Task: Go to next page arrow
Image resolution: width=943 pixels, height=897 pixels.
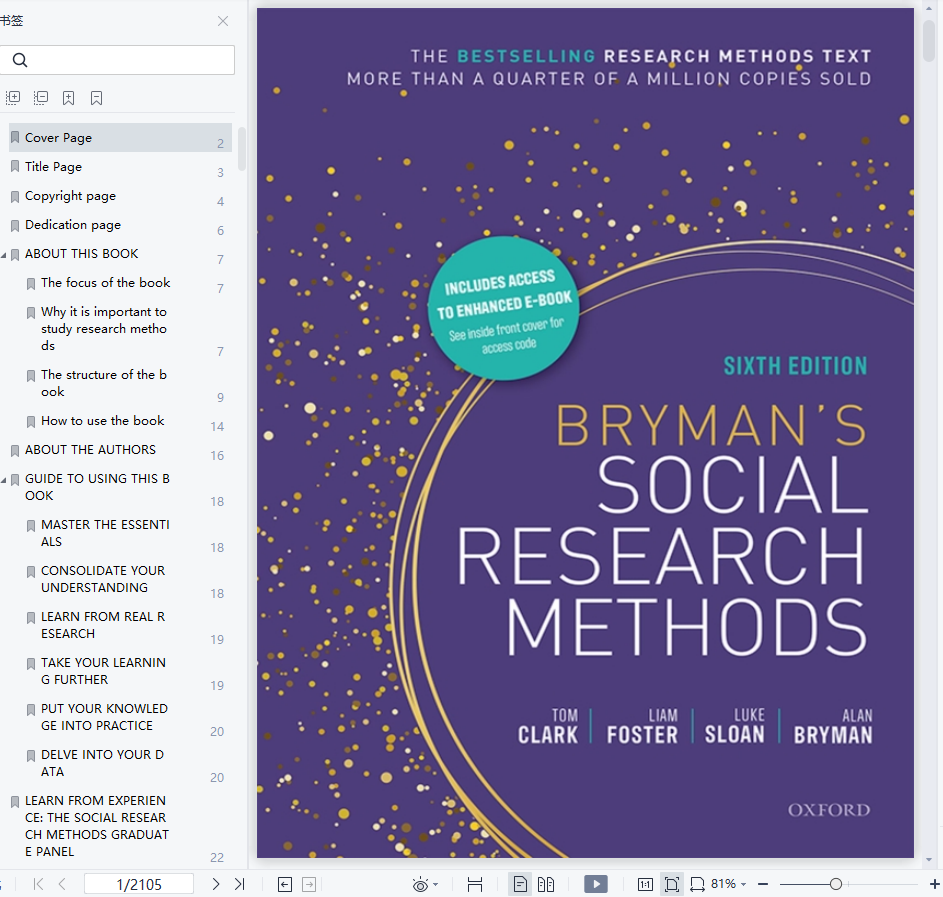Action: coord(215,884)
